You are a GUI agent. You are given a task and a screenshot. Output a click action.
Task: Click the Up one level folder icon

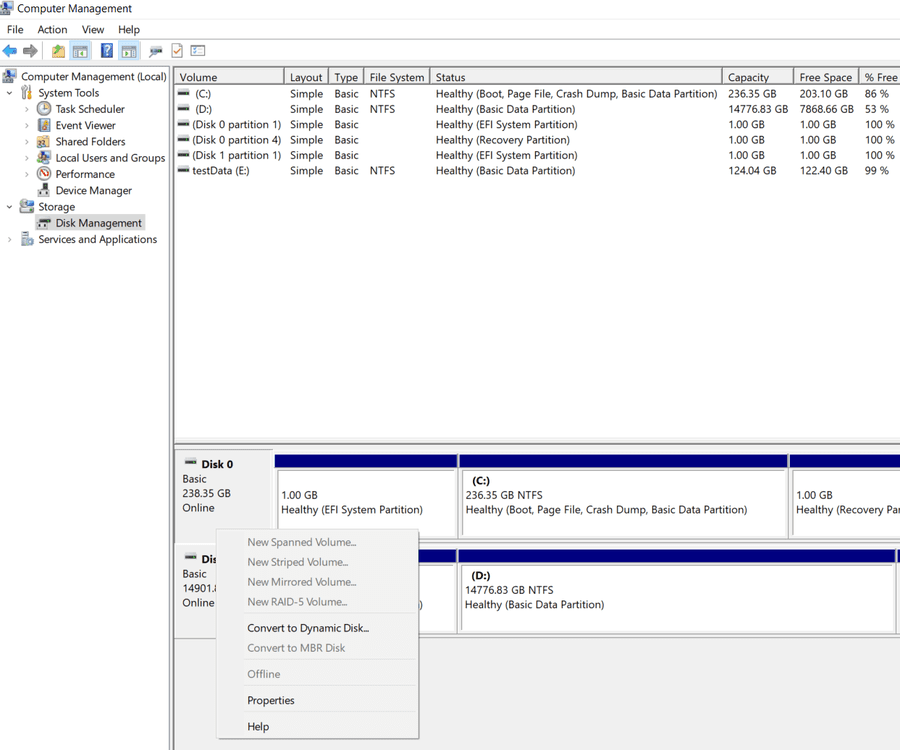coord(58,51)
